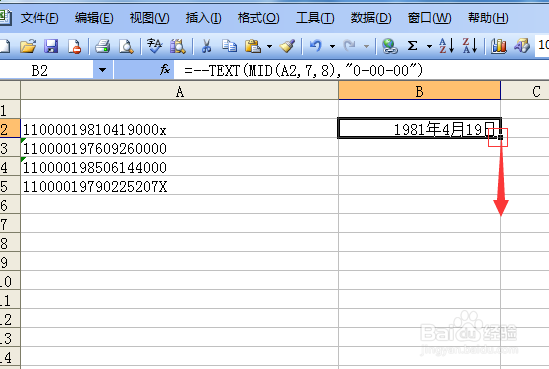Image resolution: width=549 pixels, height=369 pixels.
Task: Click the Open folder toolbar icon
Action: [28, 46]
